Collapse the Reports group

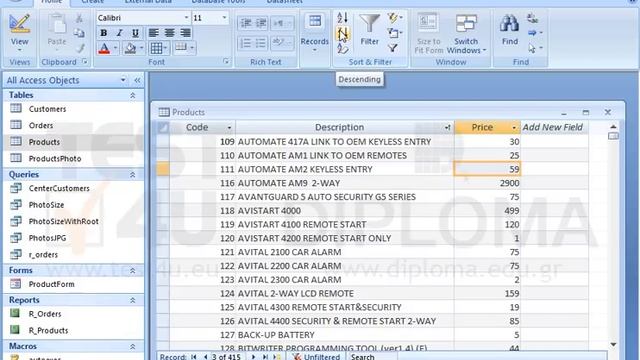[133, 300]
